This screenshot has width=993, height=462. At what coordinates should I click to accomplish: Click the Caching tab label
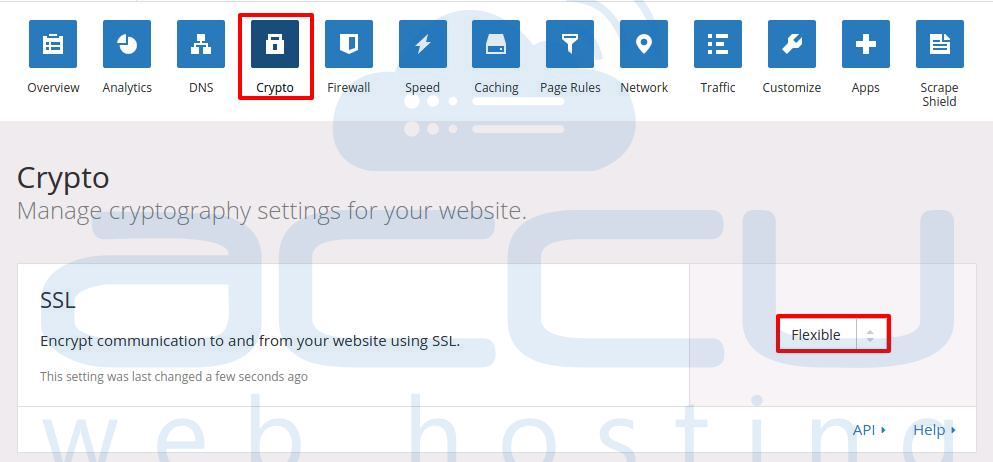(496, 88)
